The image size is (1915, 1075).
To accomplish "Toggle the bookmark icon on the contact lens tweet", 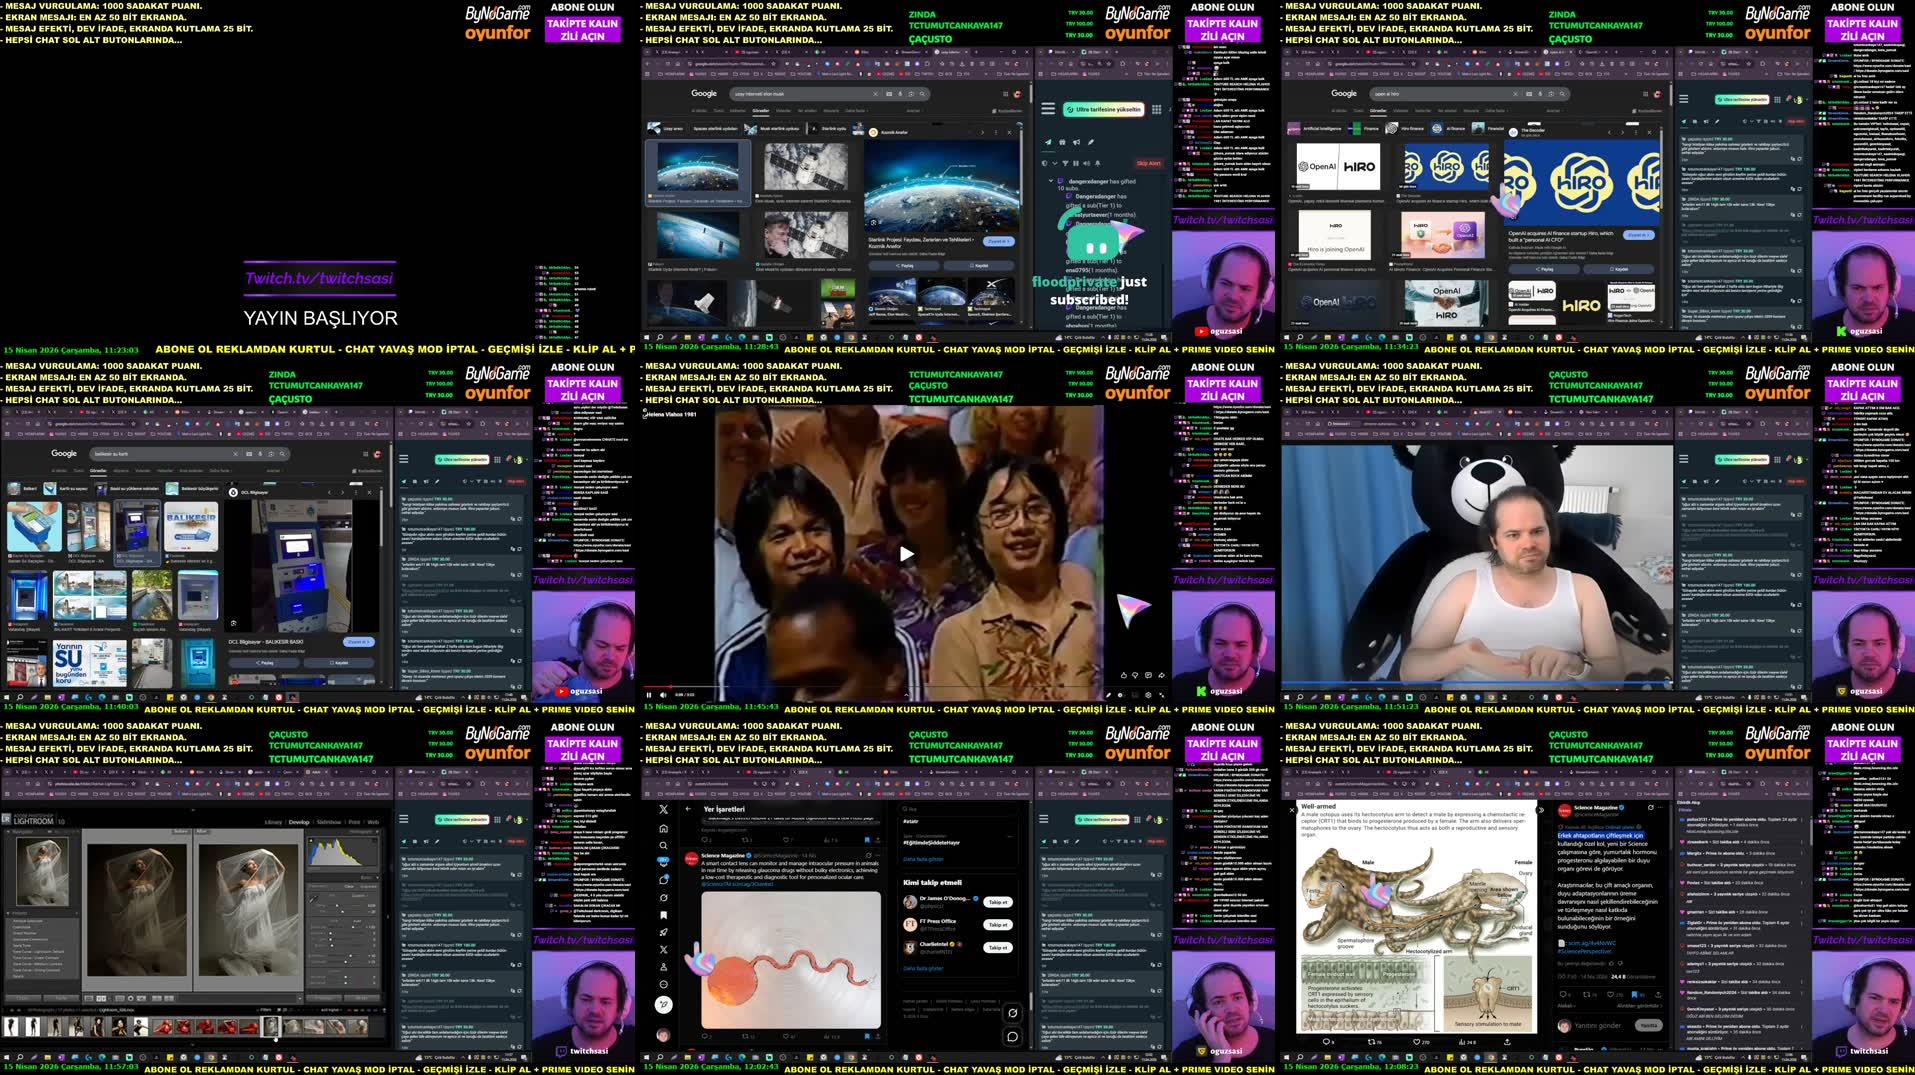I will (x=867, y=1036).
